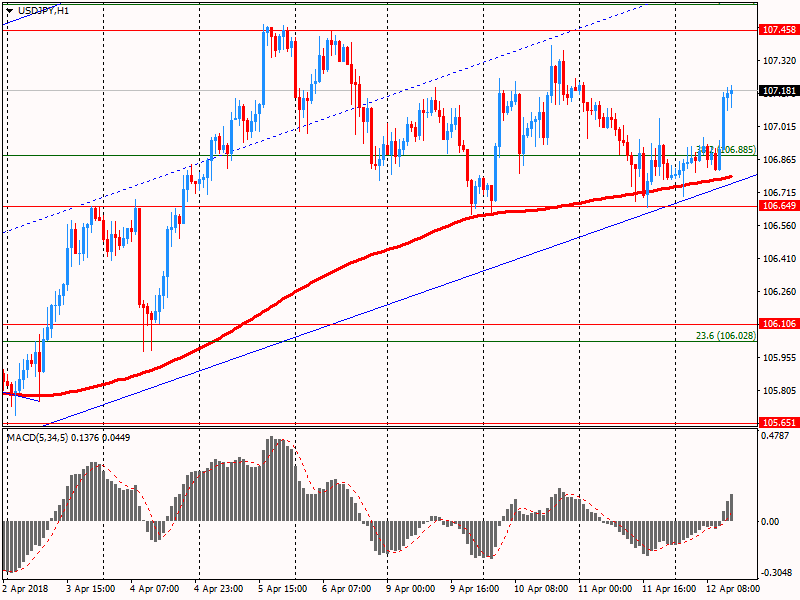The height and width of the screenshot is (600, 800).
Task: Select the 6 Apr 07:00 time label
Action: [347, 589]
